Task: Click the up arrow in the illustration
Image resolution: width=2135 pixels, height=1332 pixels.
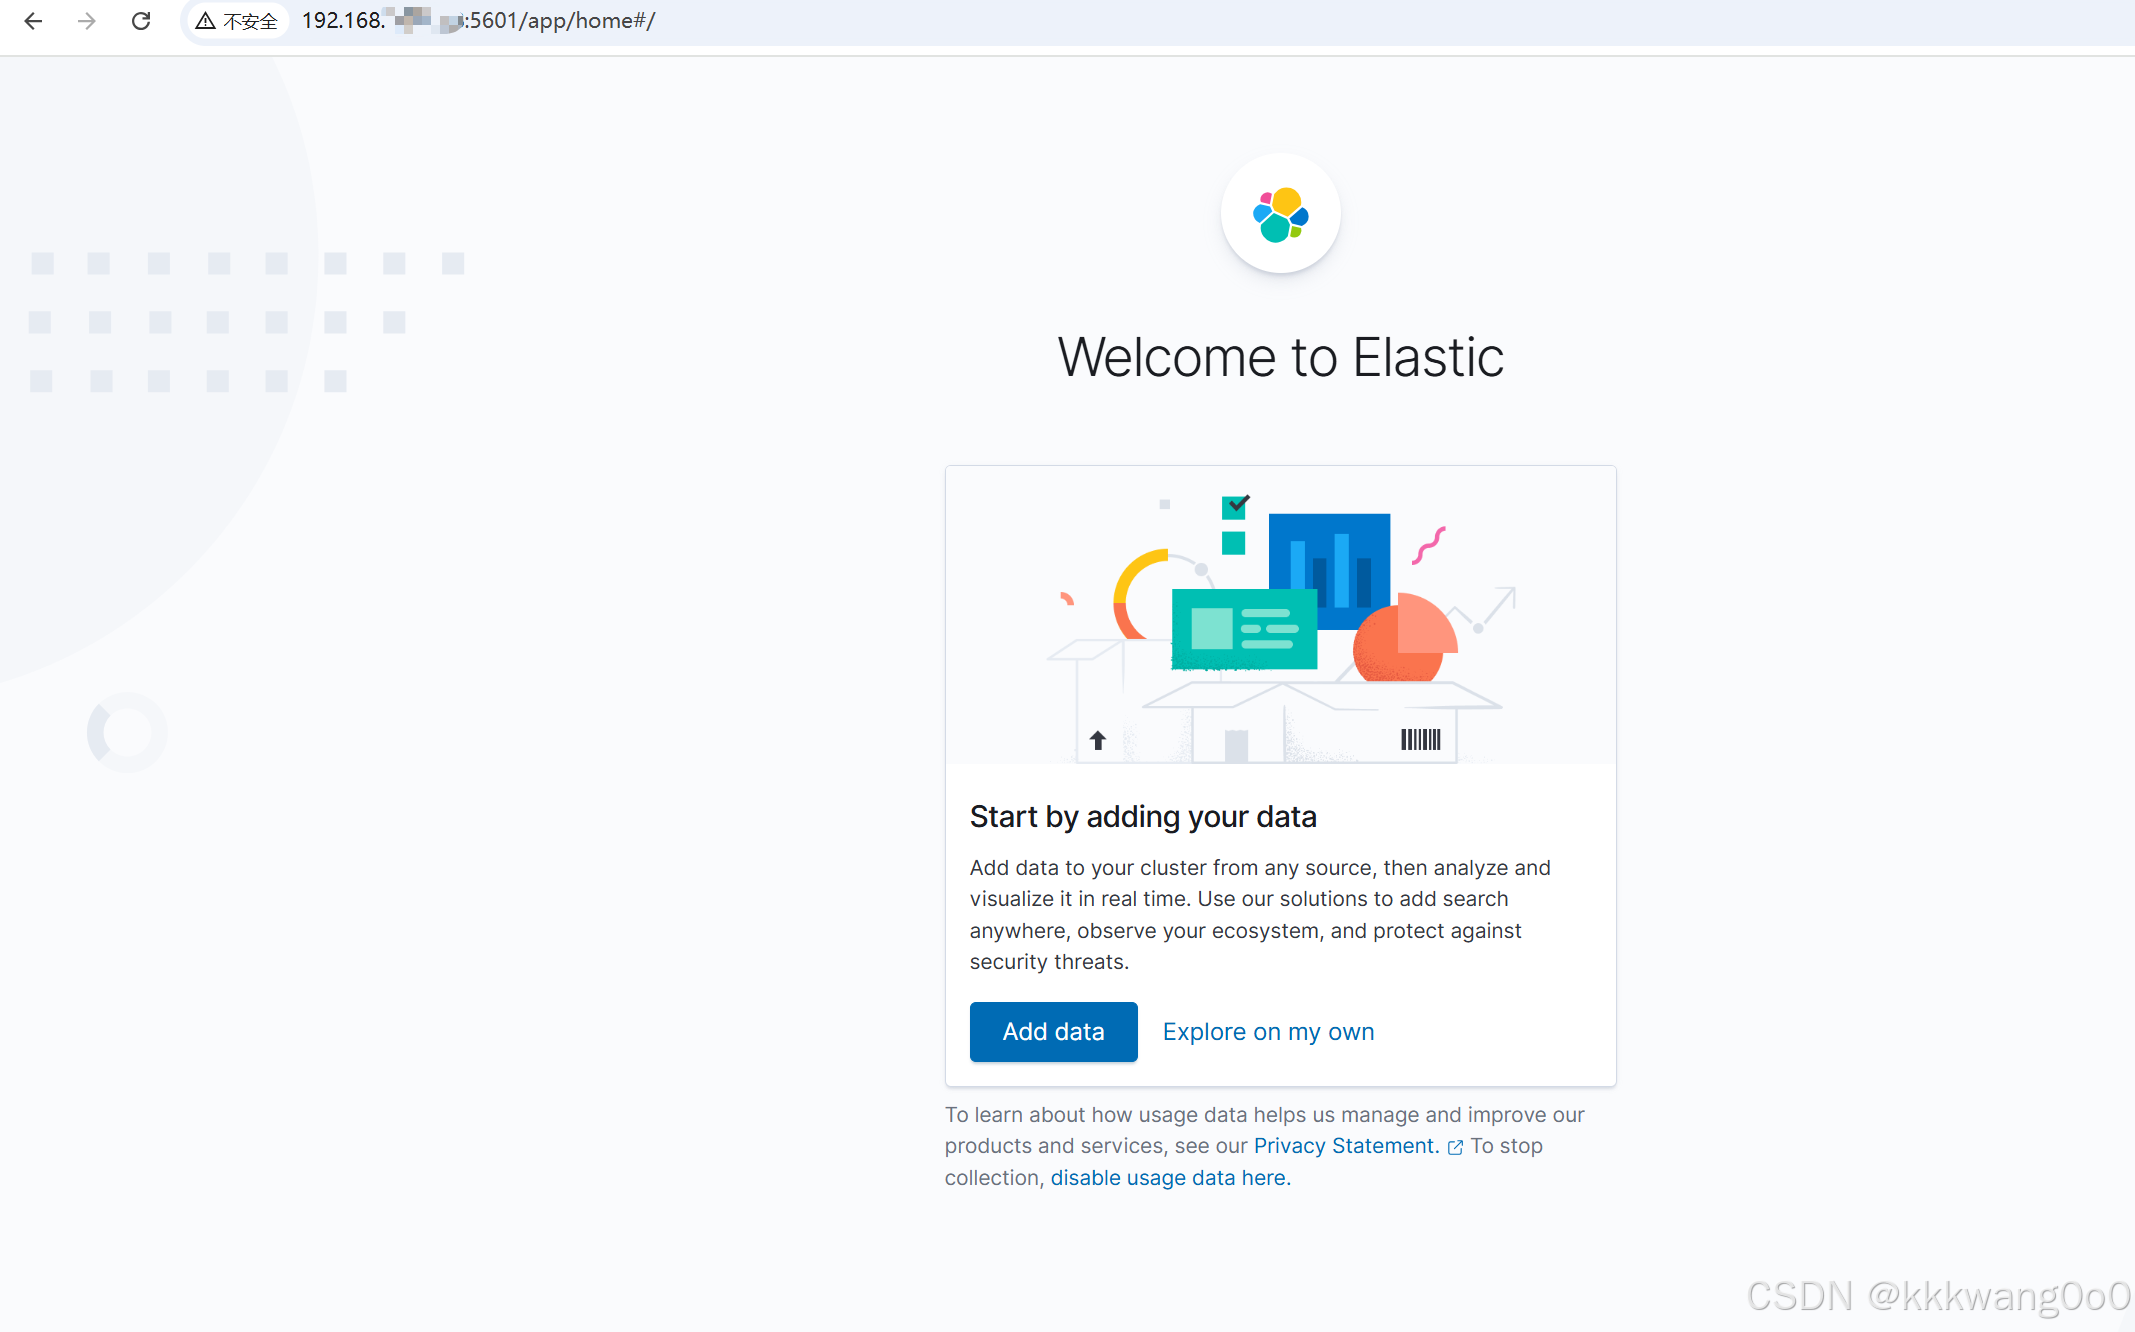Action: point(1098,740)
